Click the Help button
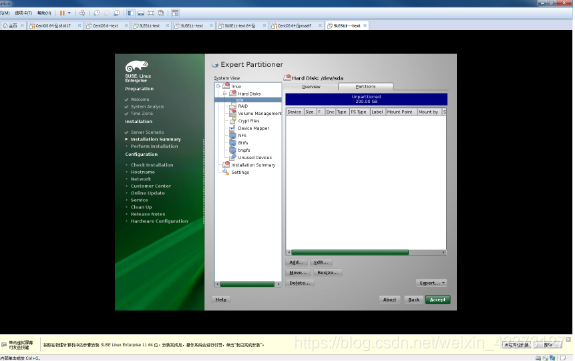The height and width of the screenshot is (361, 575). (221, 300)
